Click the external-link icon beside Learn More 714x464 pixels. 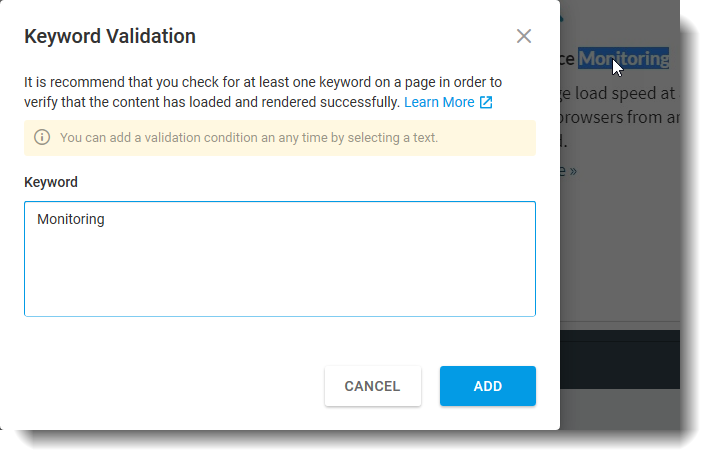tap(486, 102)
